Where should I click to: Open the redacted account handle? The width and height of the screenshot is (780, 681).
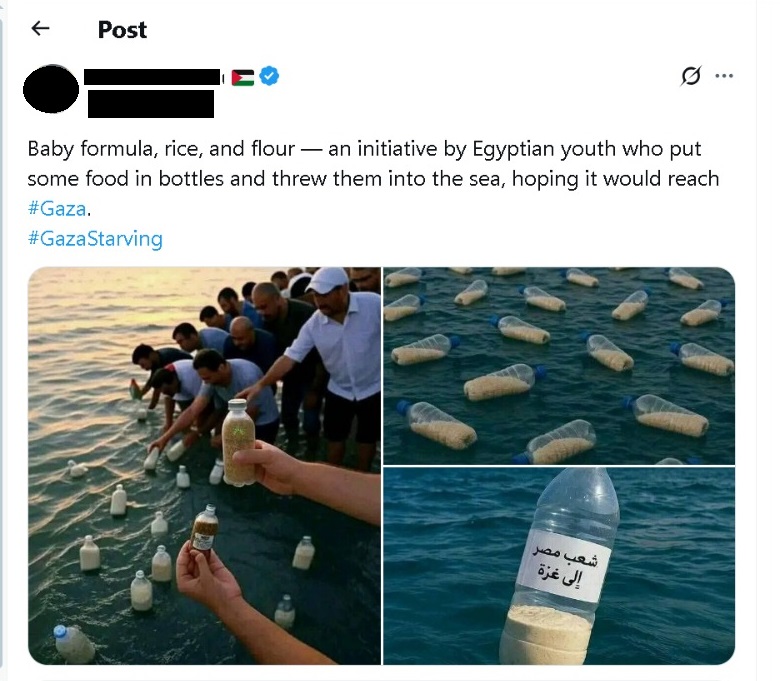(x=151, y=103)
